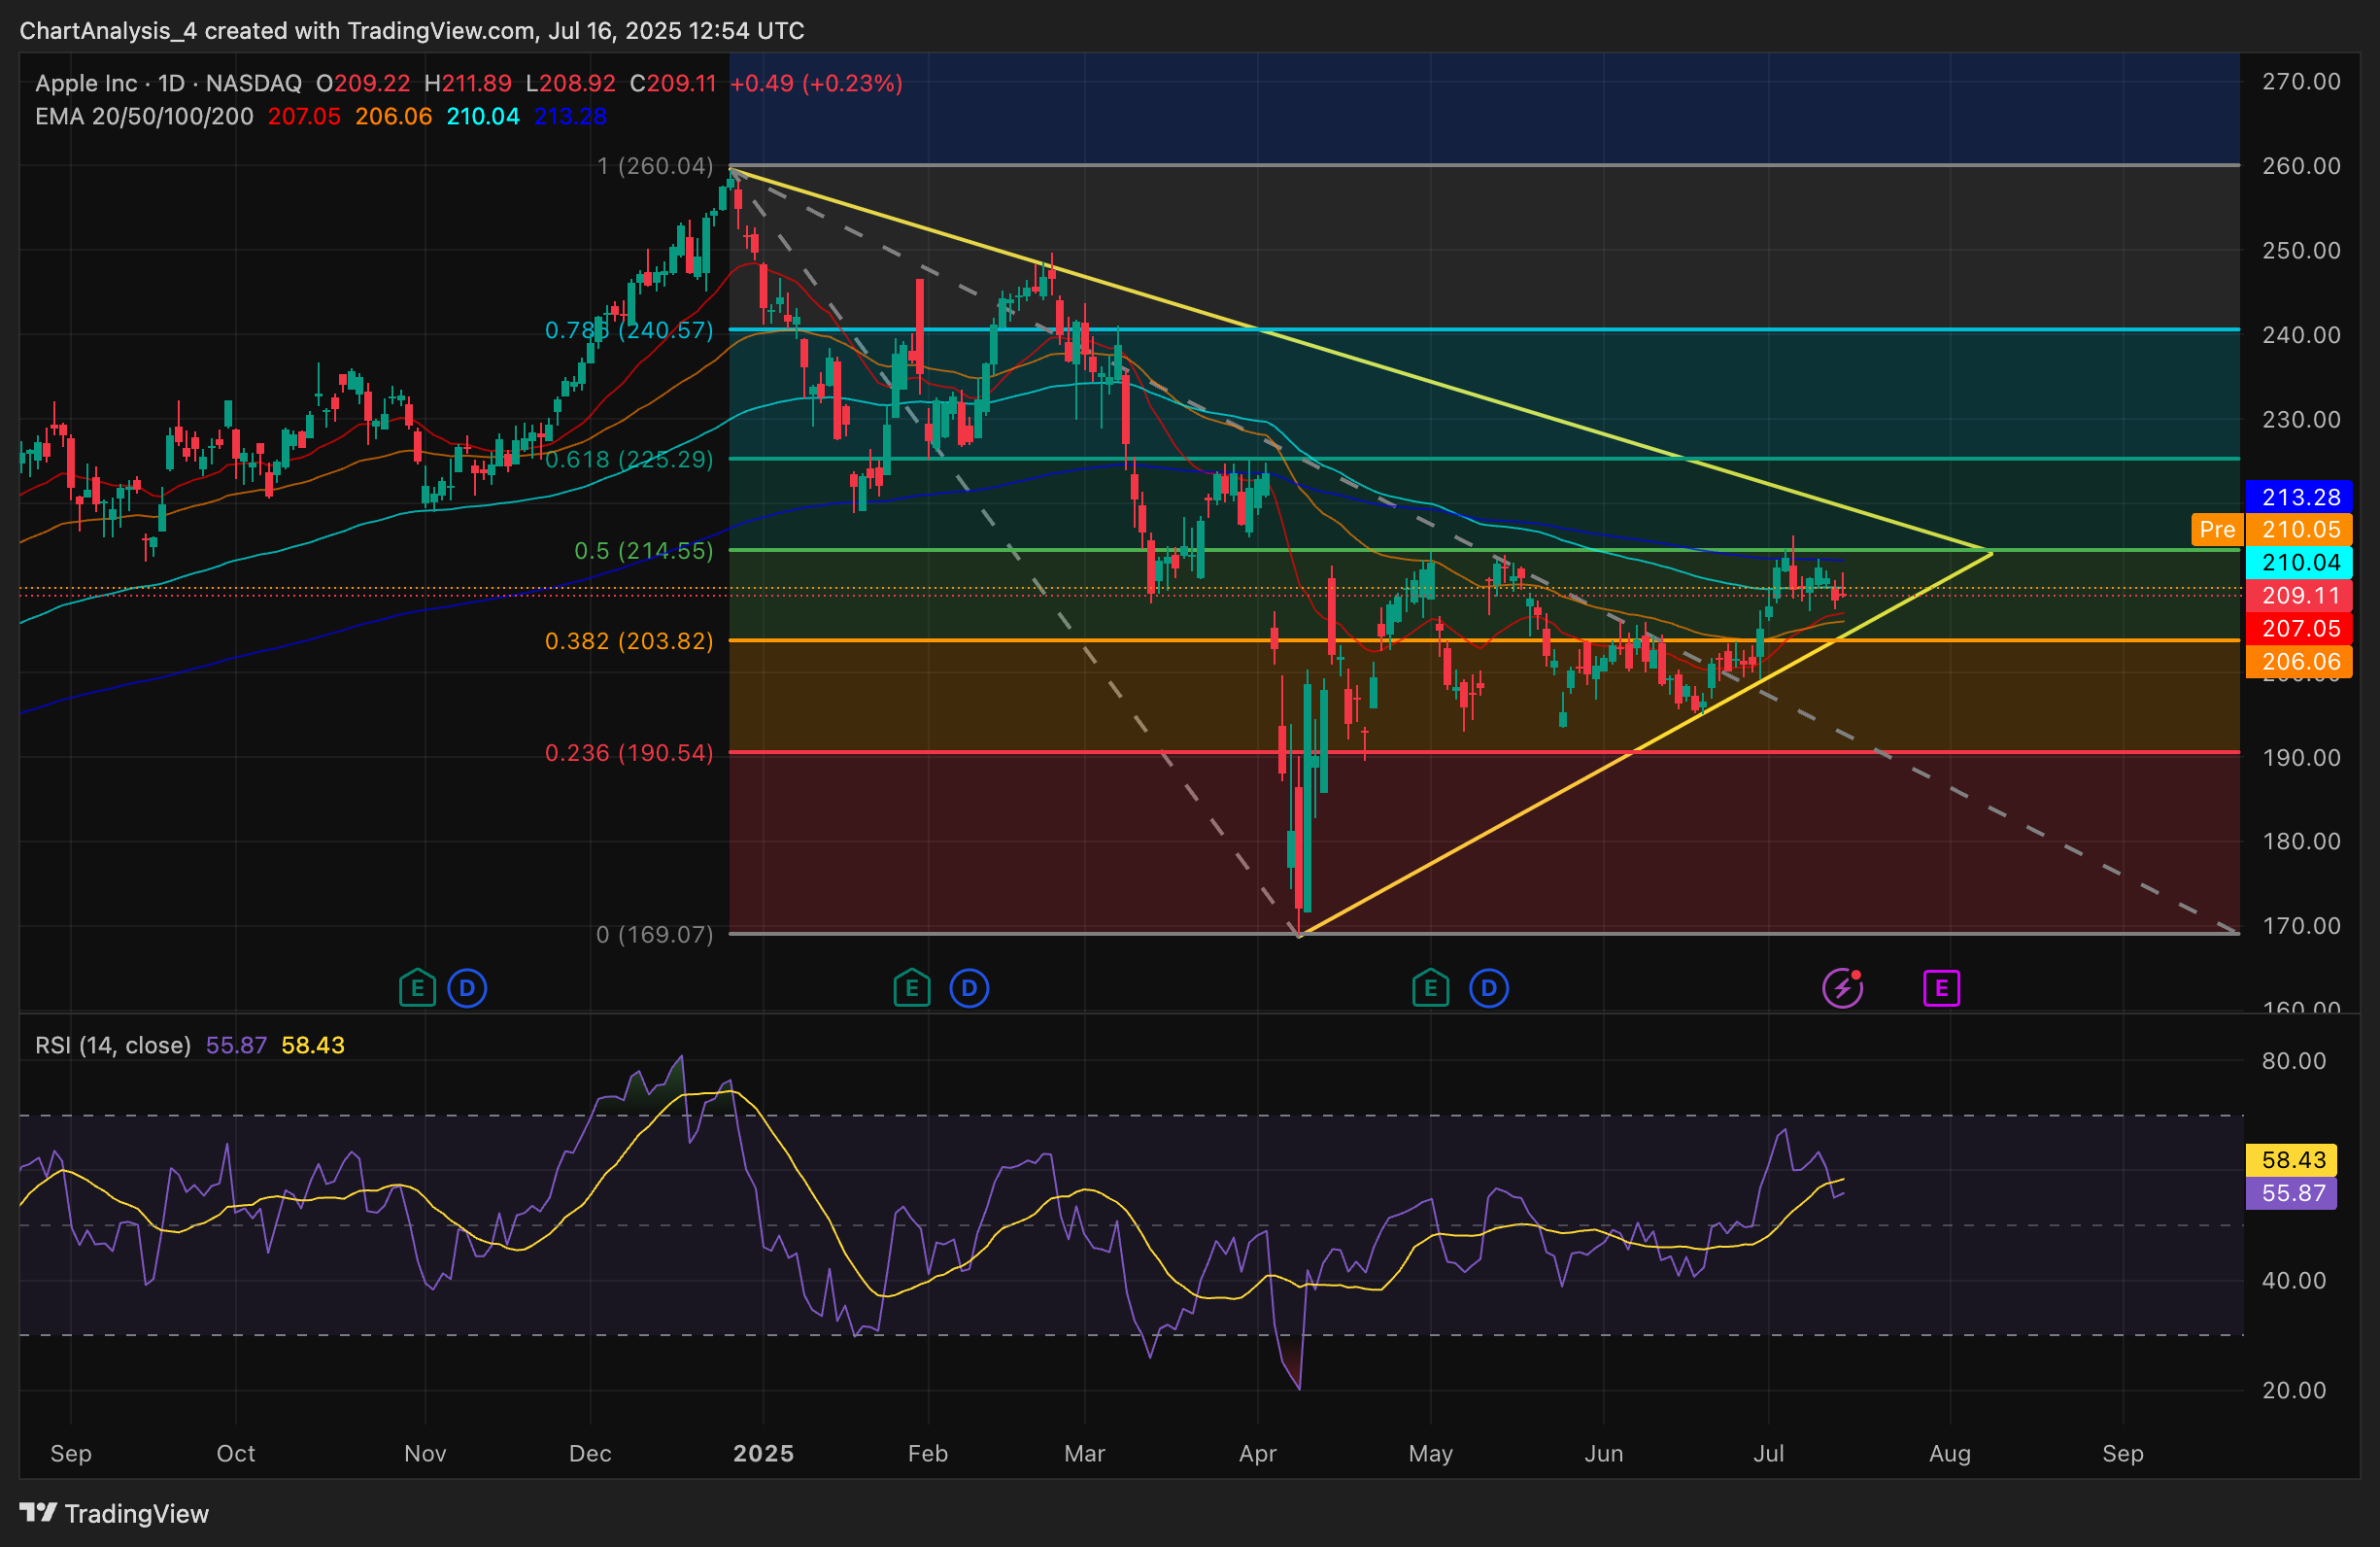Click the cyan 210.04 EMA 100 price tag
This screenshot has height=1547, width=2380.
click(2299, 563)
